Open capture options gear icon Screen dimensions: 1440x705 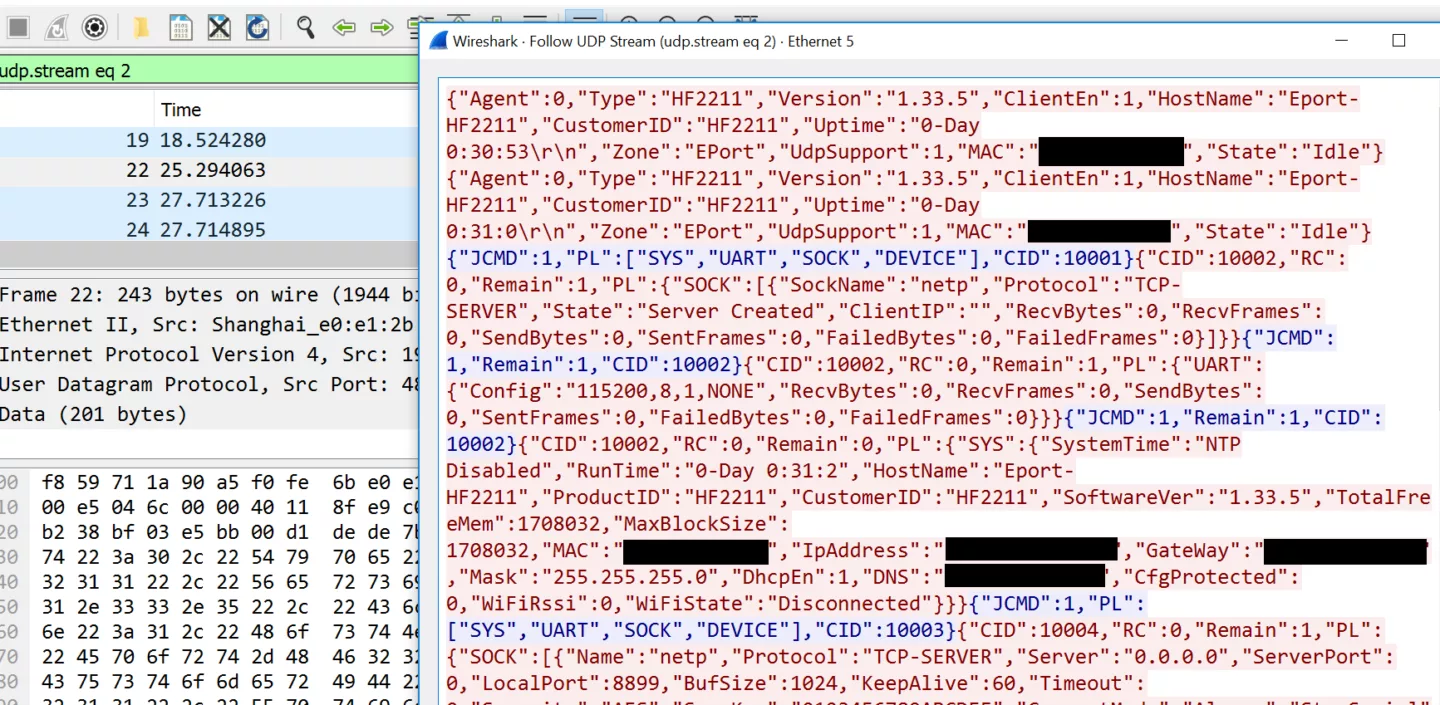tap(95, 28)
